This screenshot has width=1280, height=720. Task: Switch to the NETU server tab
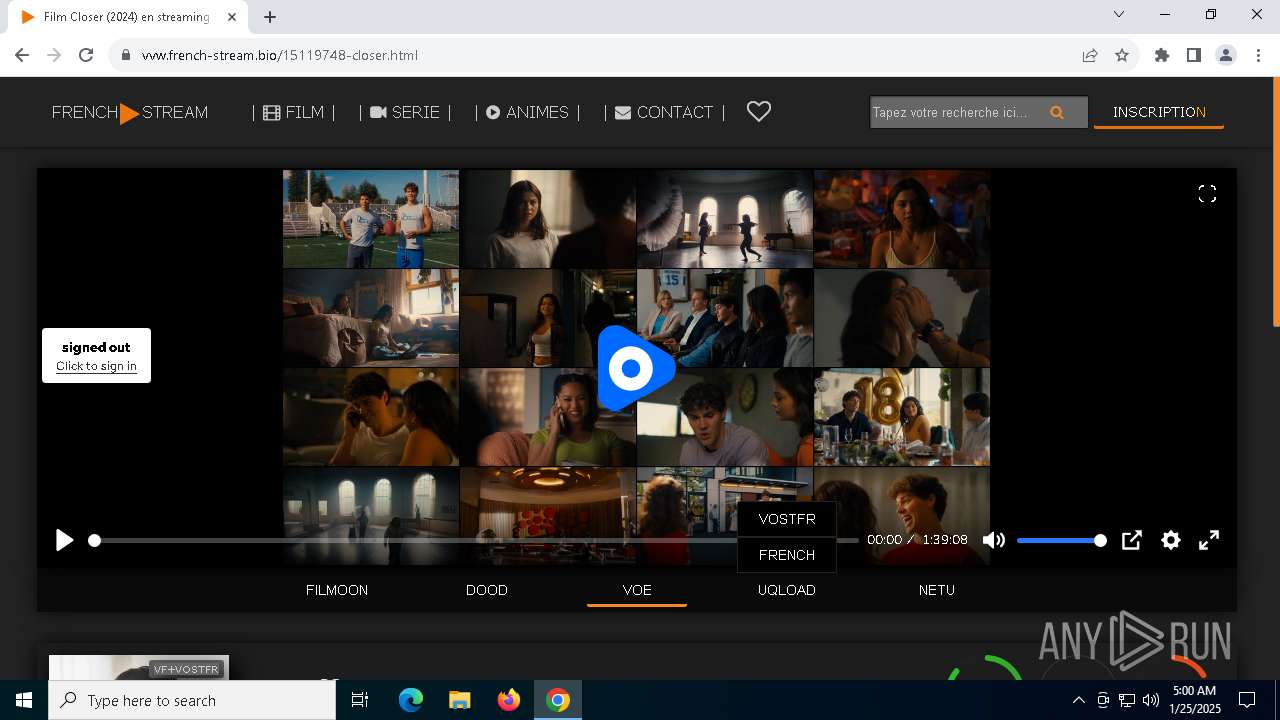[937, 590]
